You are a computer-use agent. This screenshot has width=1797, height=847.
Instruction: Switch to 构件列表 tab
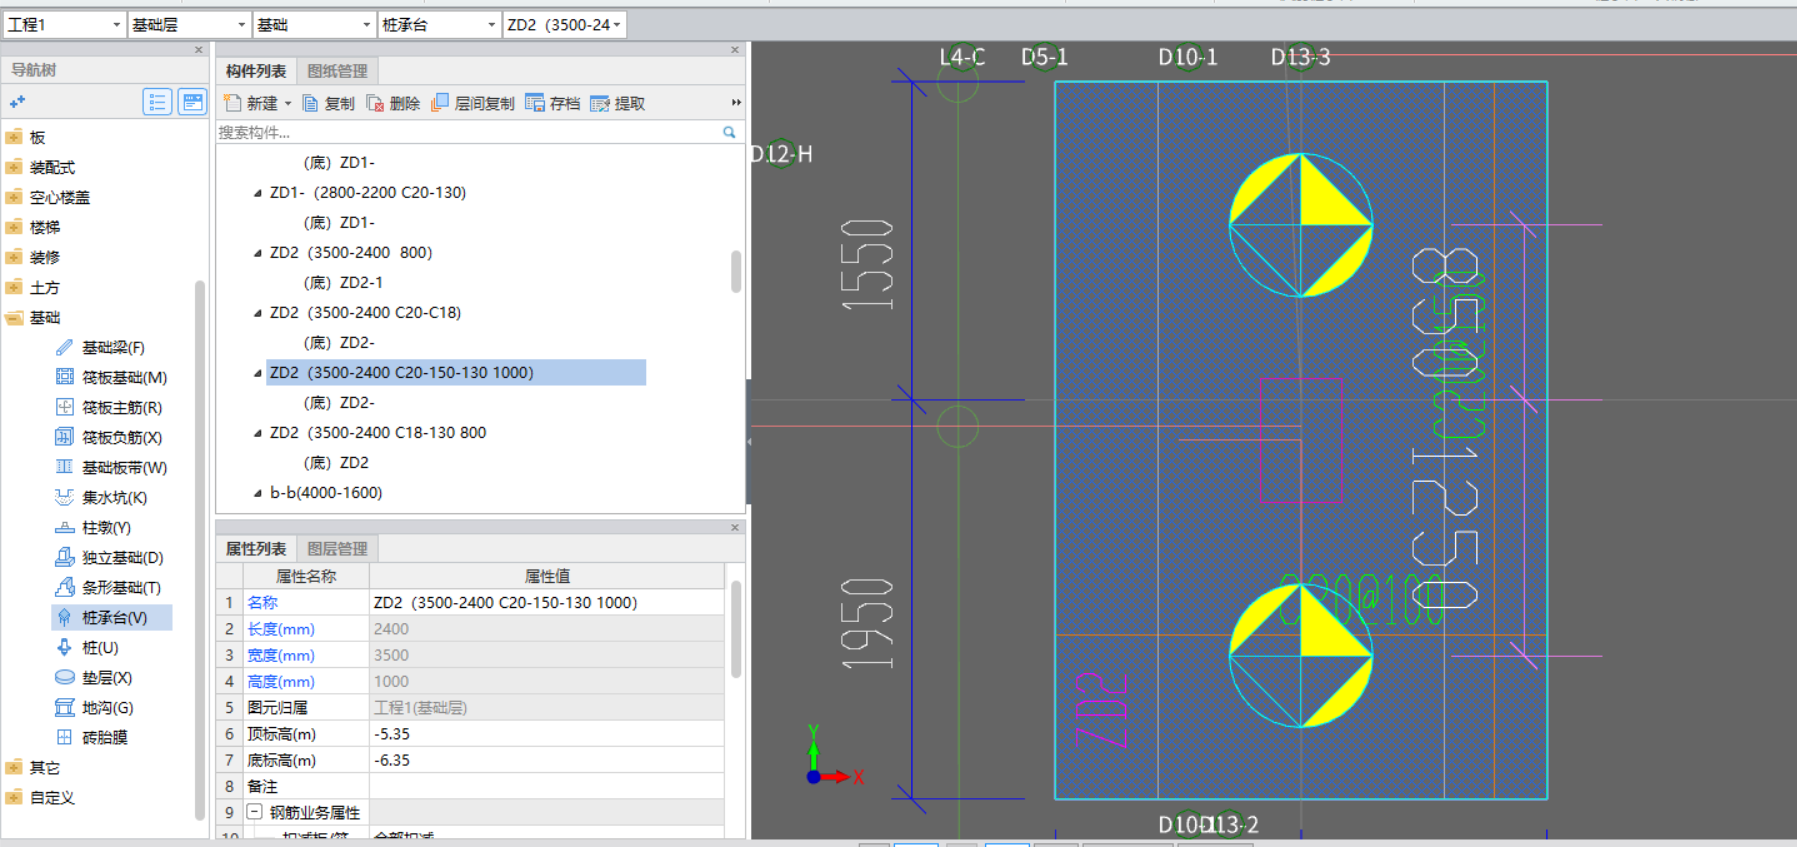tap(256, 71)
